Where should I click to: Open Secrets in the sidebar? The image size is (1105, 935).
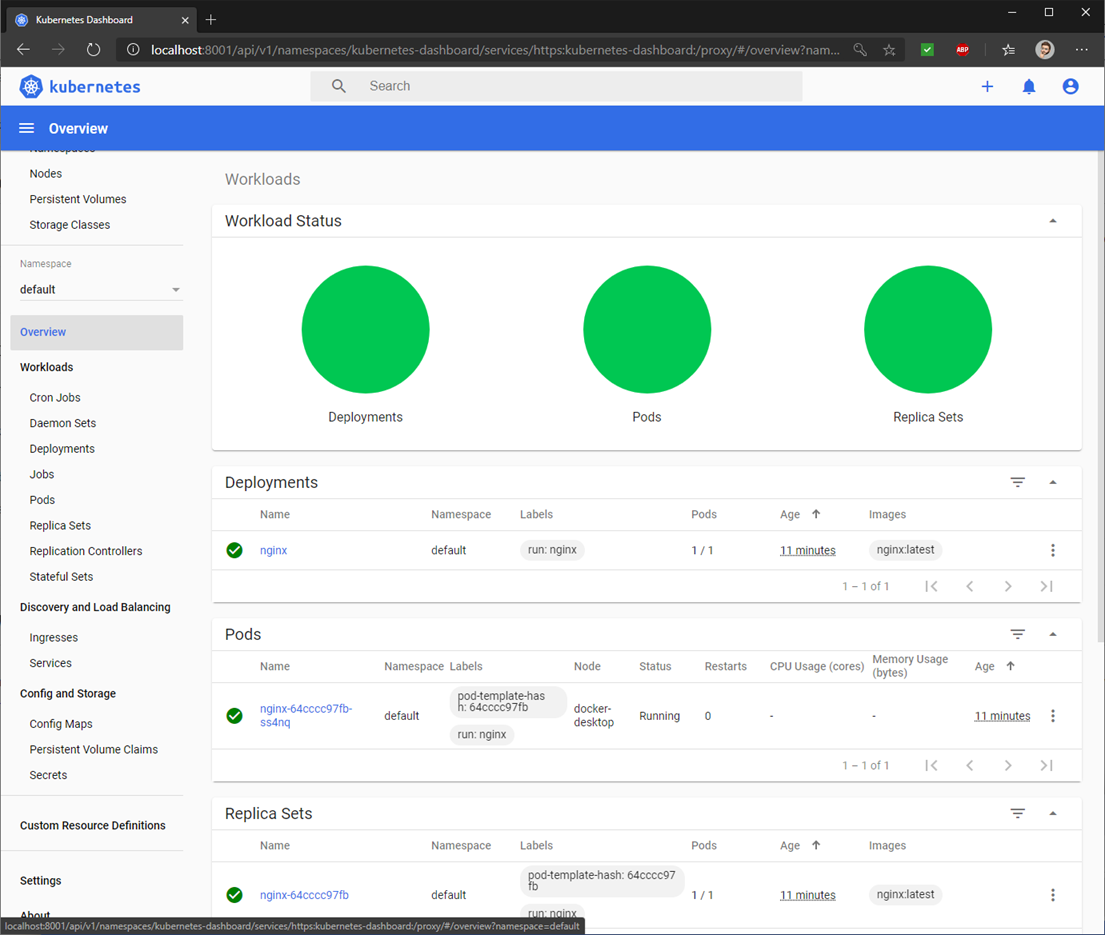pos(48,775)
